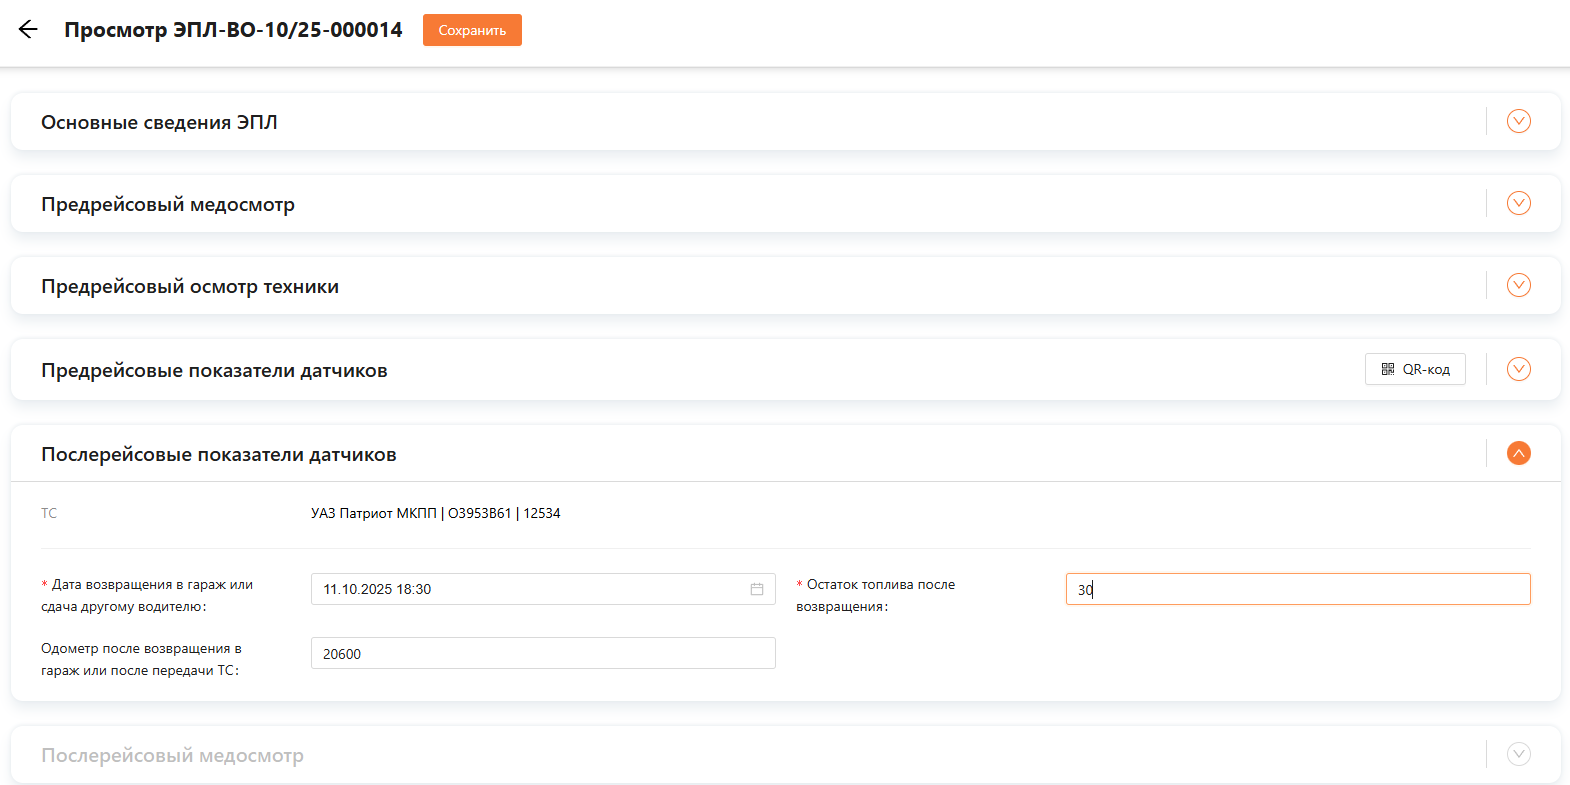Viewport: 1570px width, 785px height.
Task: Collapse Послерейсовые показатели датчиков using orange chevron
Action: click(1518, 453)
